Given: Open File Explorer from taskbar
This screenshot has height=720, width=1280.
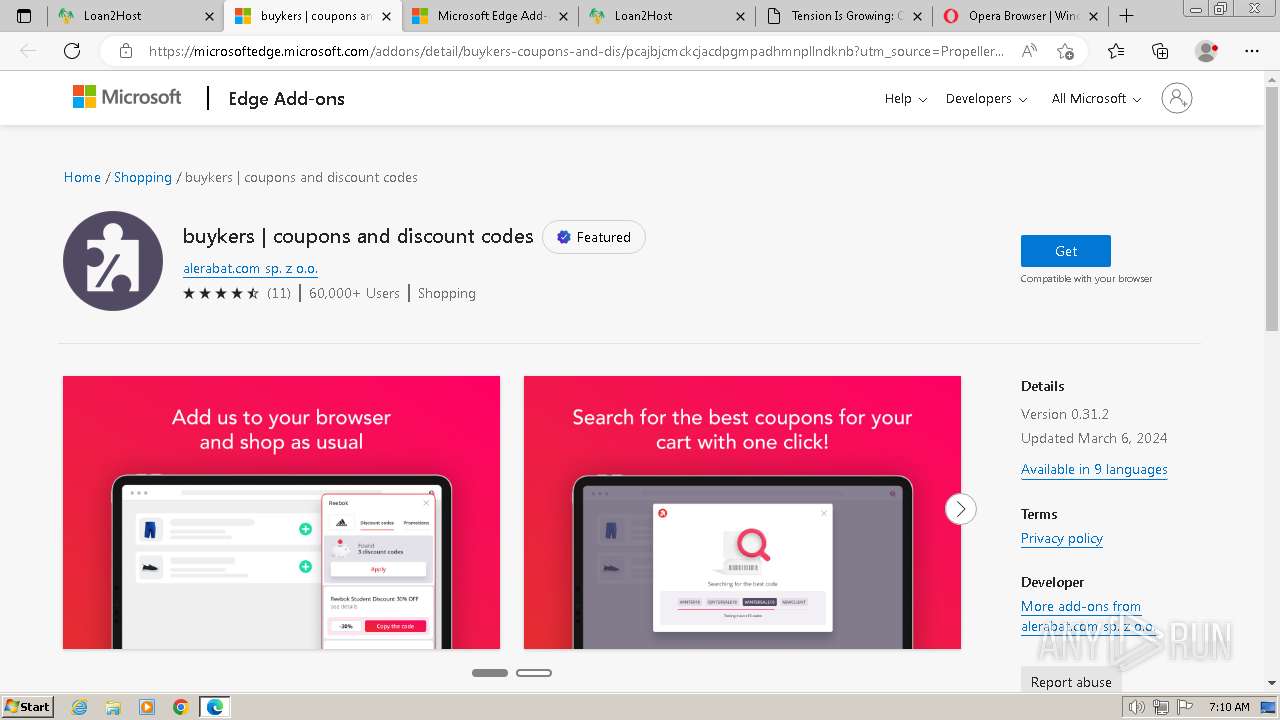Looking at the screenshot, I should (113, 707).
